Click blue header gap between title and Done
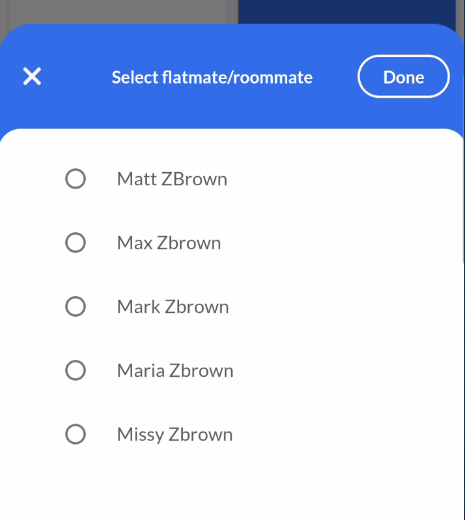Image resolution: width=465 pixels, height=520 pixels. (335, 77)
